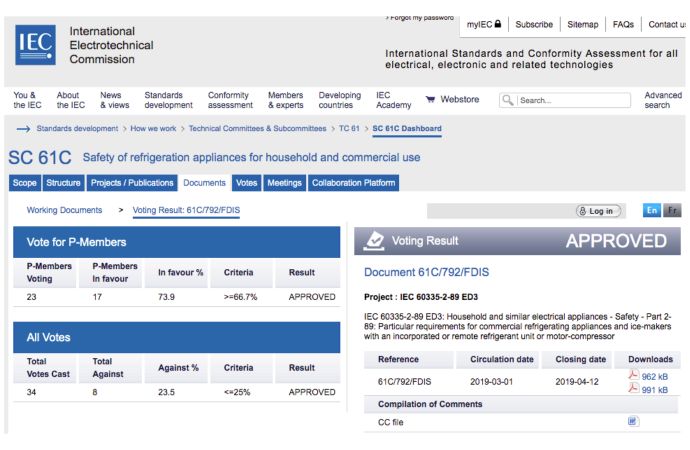Image resolution: width=690 pixels, height=450 pixels.
Task: Click the criteria value <=25%
Action: coord(237,392)
